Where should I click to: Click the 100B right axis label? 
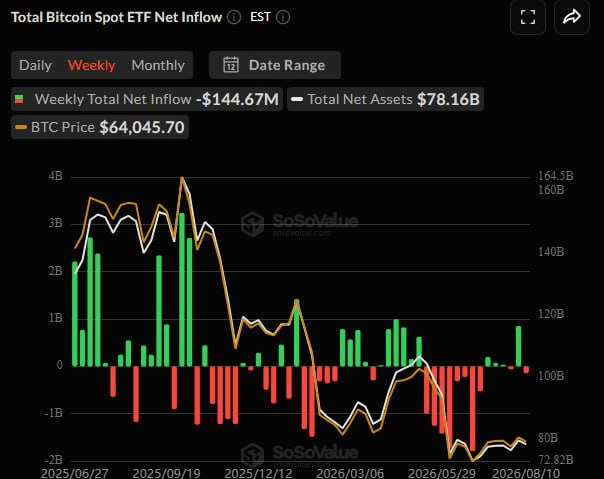point(551,376)
